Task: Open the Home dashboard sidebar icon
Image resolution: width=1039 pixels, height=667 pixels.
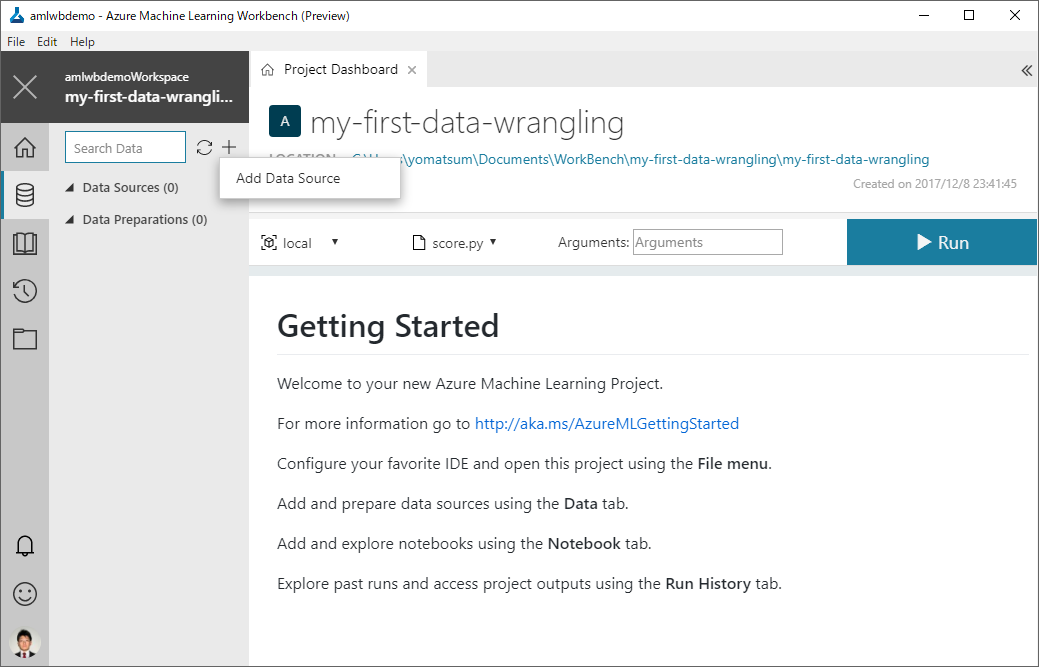Action: (x=25, y=148)
